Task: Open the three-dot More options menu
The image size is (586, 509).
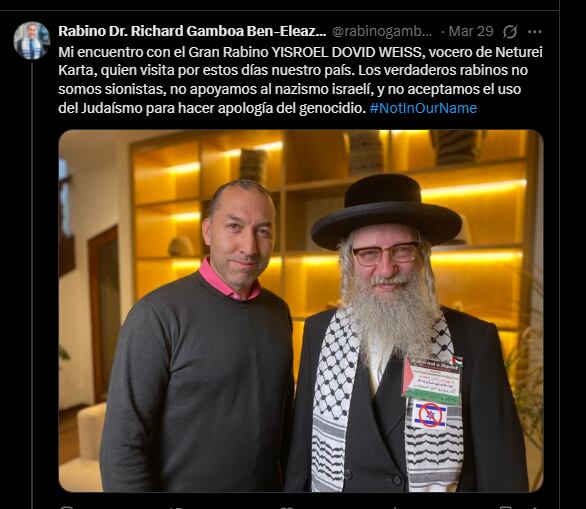Action: (535, 32)
